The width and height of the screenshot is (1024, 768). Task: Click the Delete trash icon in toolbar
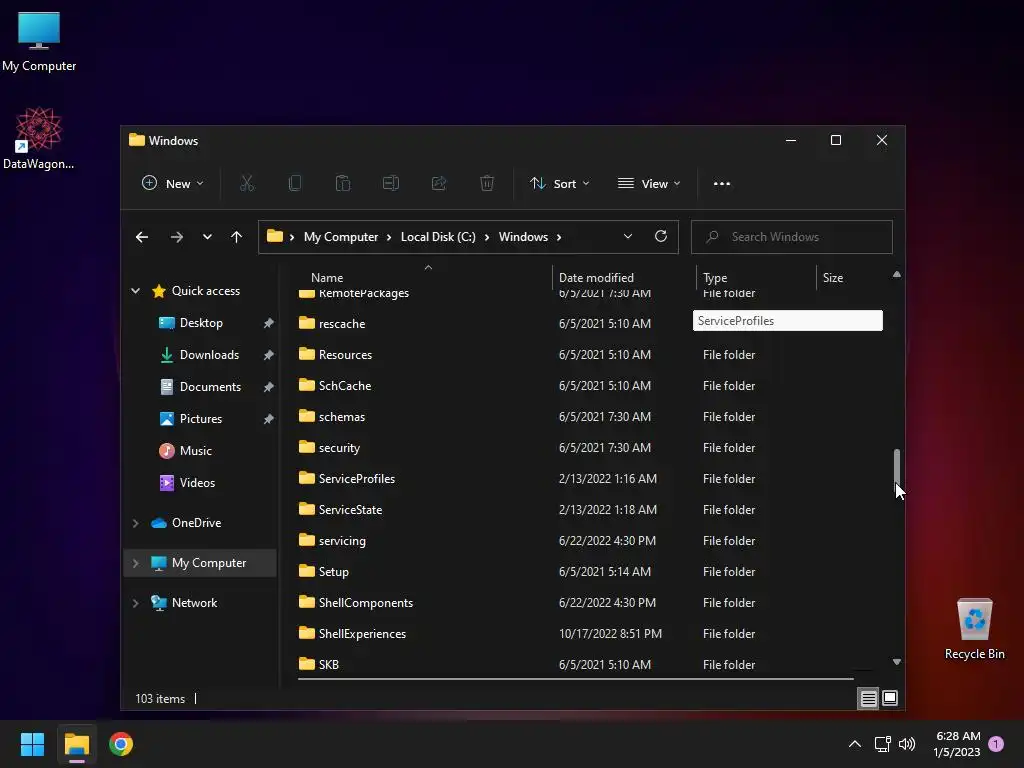487,184
